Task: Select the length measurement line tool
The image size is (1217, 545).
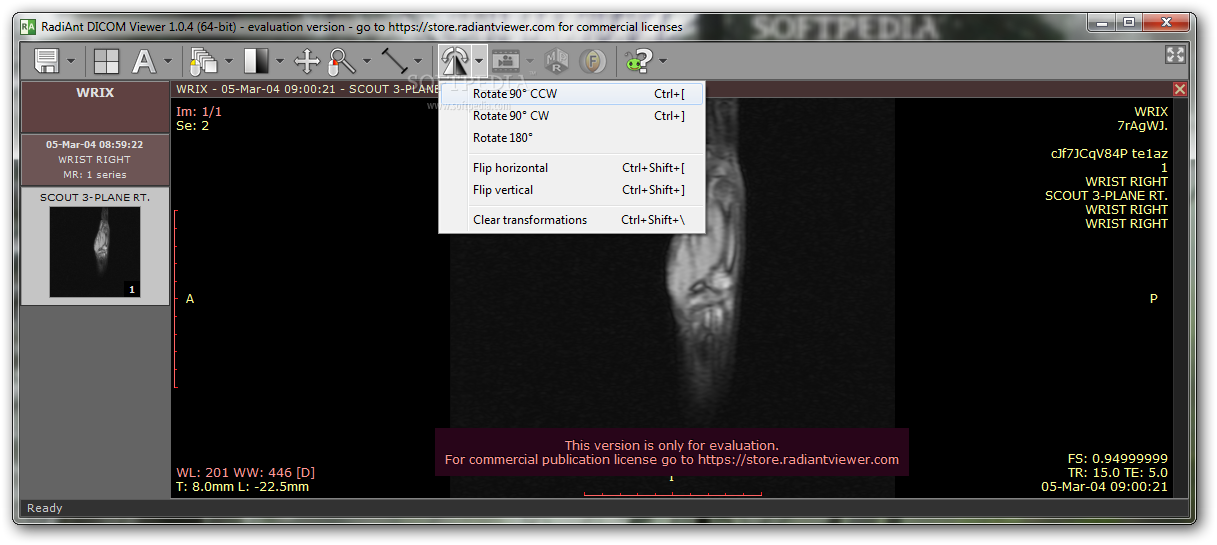Action: click(394, 62)
